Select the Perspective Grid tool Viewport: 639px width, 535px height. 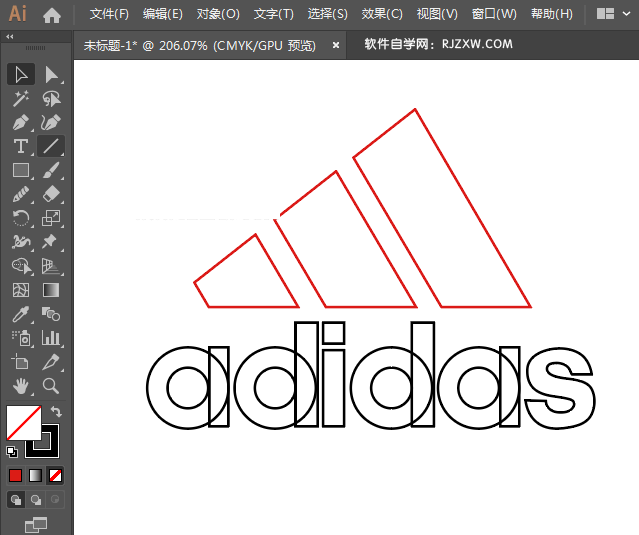(x=51, y=266)
